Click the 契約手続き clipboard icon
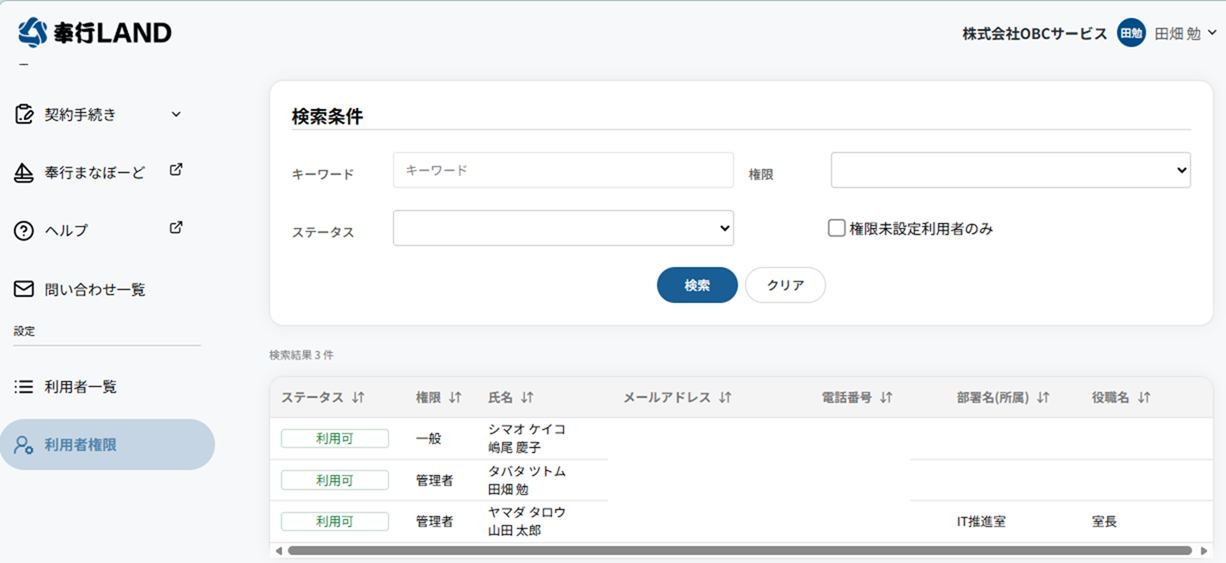Screen dimensions: 1226x563 pos(24,114)
